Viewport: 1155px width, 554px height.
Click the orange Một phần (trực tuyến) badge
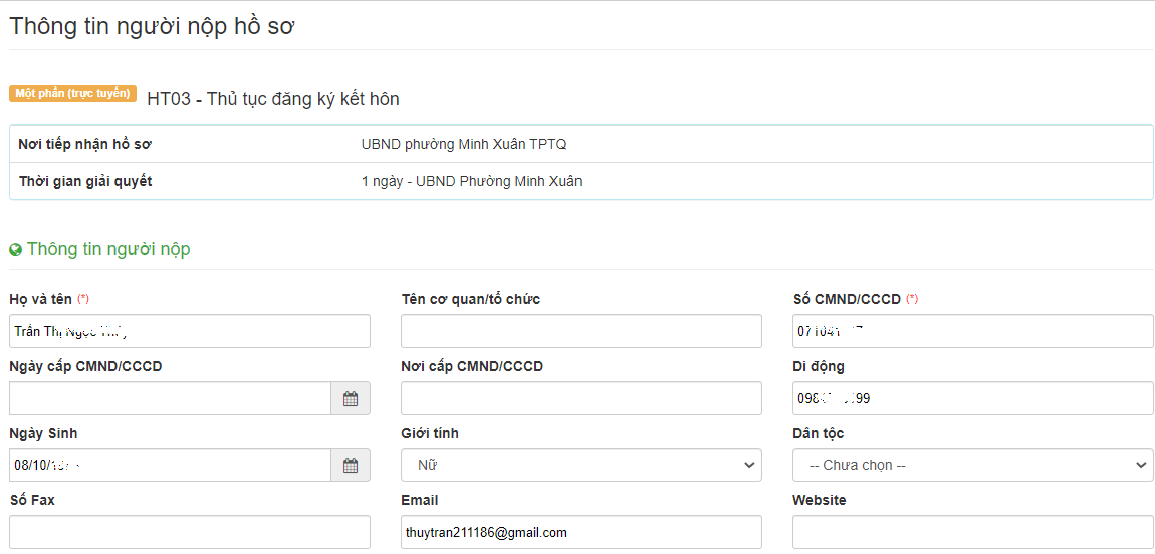point(73,94)
